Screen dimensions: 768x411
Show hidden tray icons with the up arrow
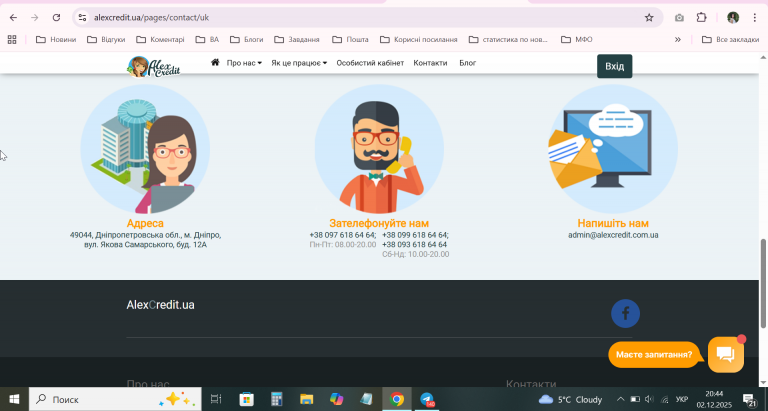pyautogui.click(x=621, y=399)
